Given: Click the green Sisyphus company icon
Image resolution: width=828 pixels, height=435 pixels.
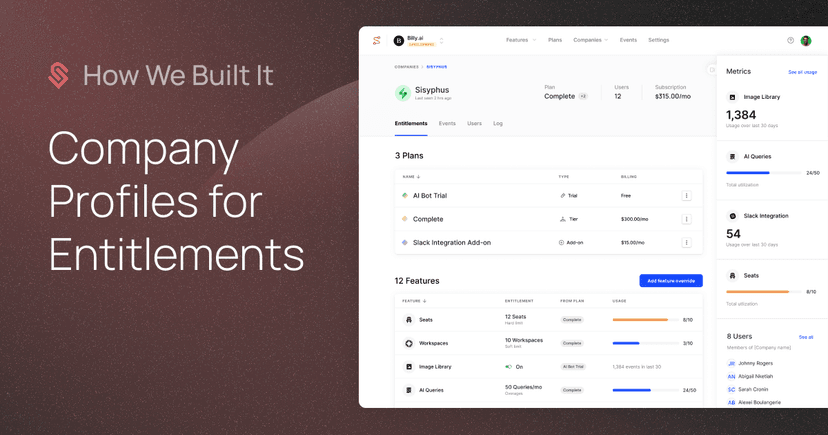Looking at the screenshot, I should tap(403, 93).
